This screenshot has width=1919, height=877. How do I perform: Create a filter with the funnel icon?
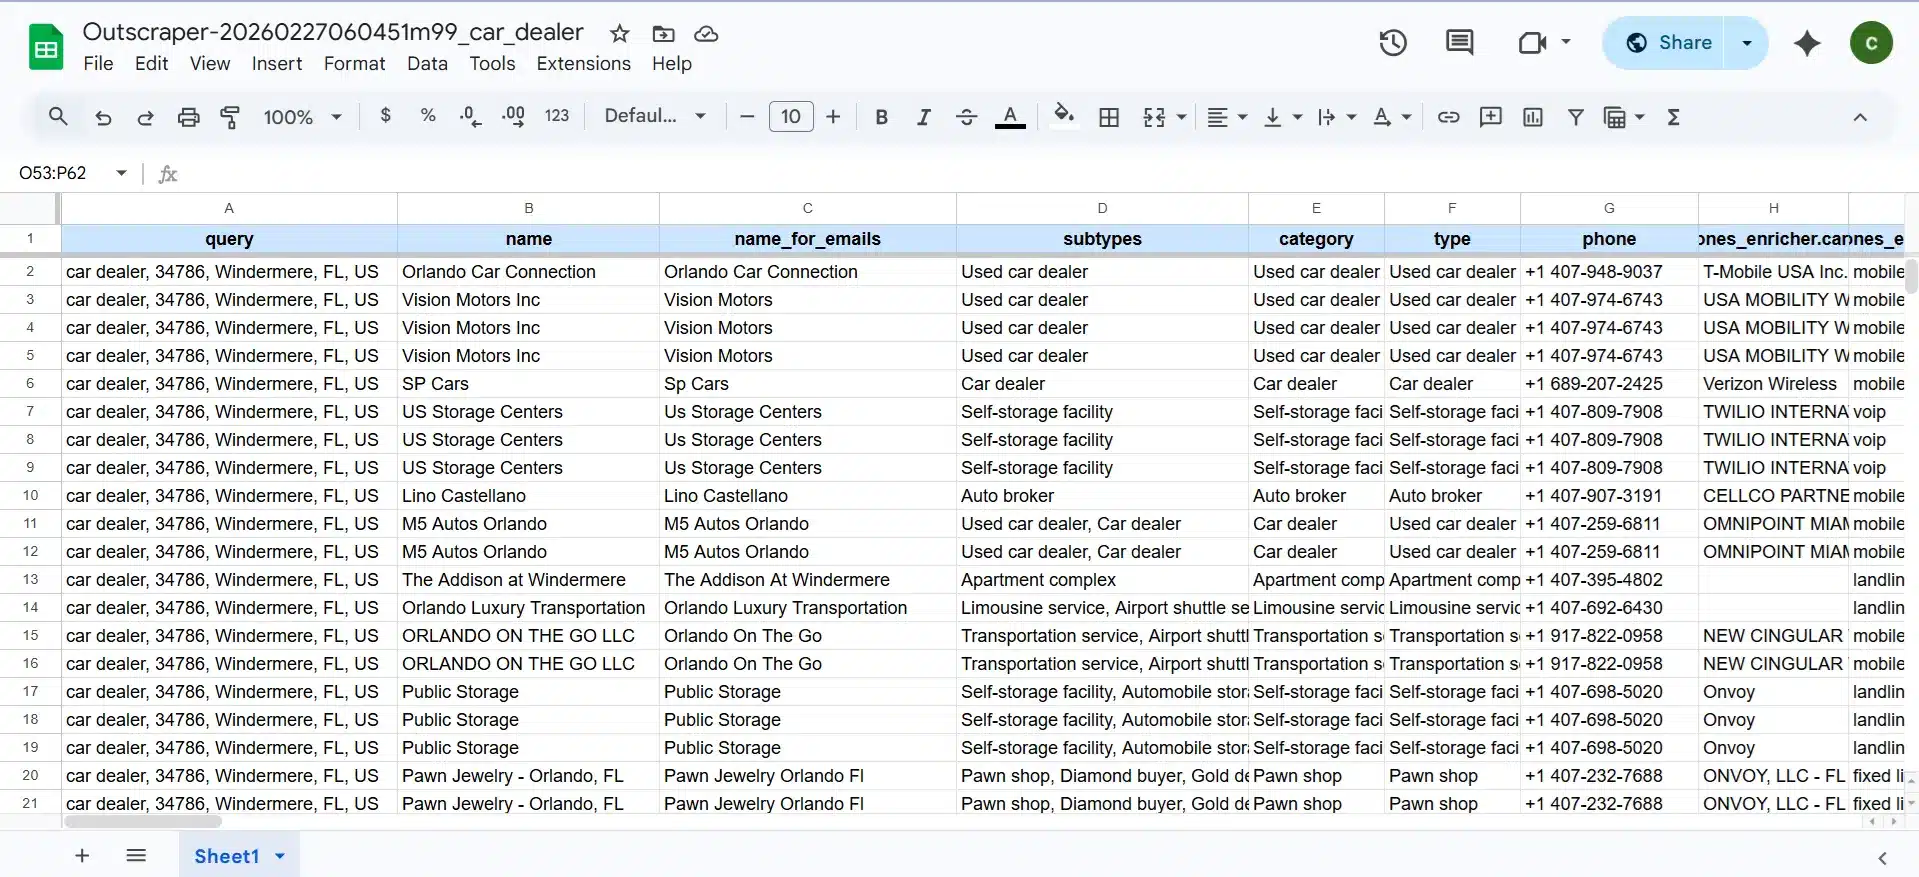pos(1575,117)
